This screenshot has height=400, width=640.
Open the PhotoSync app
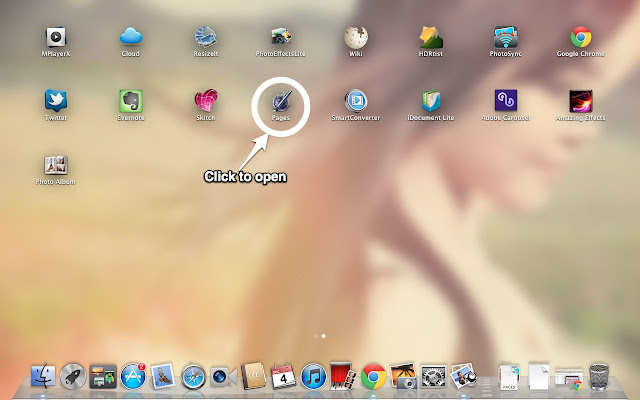tap(505, 37)
